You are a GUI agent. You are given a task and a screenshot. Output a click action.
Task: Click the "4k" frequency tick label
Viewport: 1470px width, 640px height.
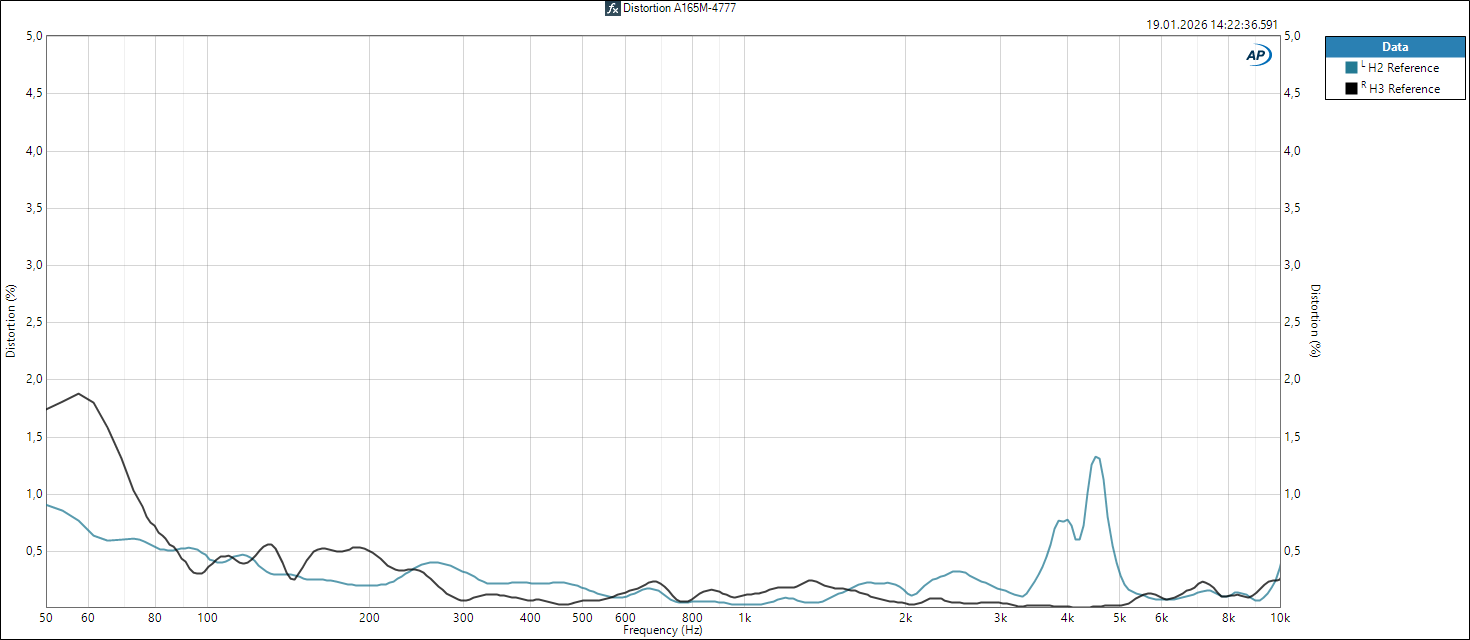(1068, 619)
